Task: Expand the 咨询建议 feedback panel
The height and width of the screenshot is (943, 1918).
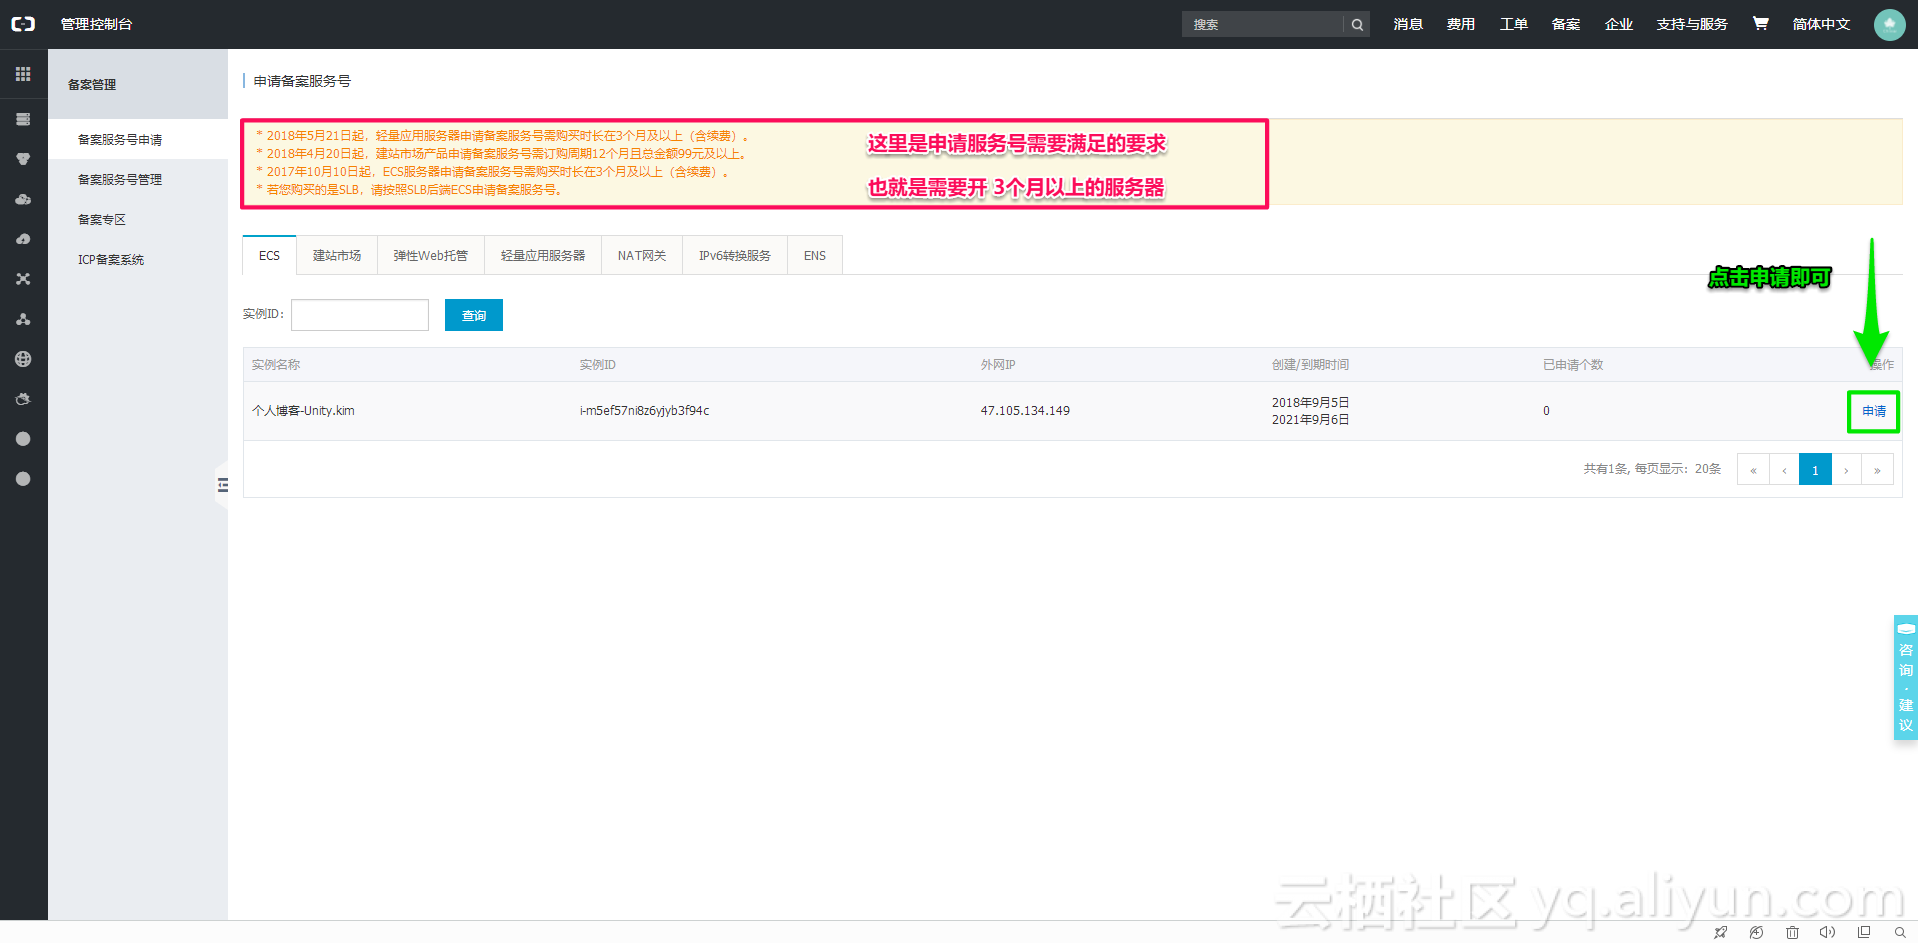Action: click(1905, 678)
